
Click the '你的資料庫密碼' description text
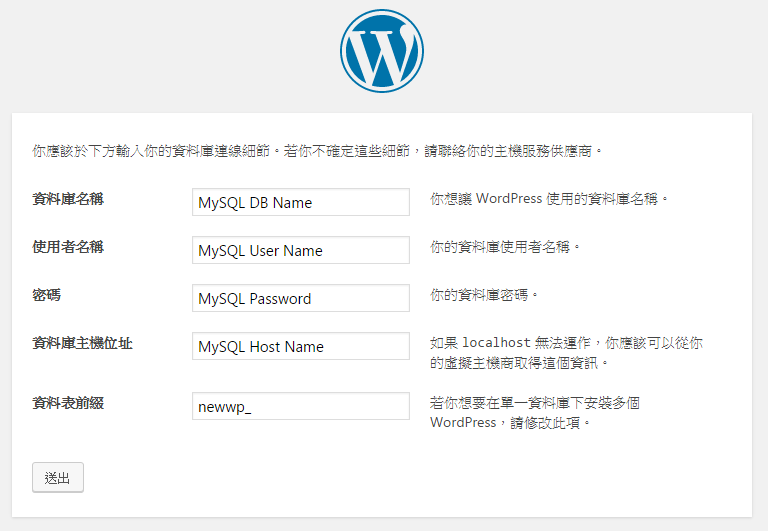click(484, 295)
